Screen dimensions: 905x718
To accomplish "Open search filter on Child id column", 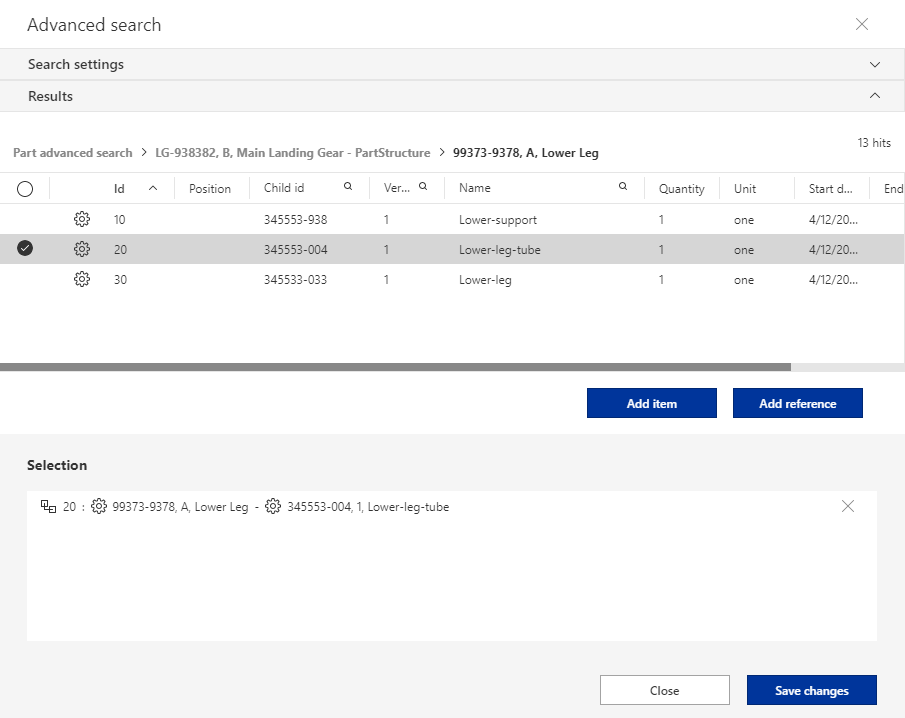I will [347, 188].
